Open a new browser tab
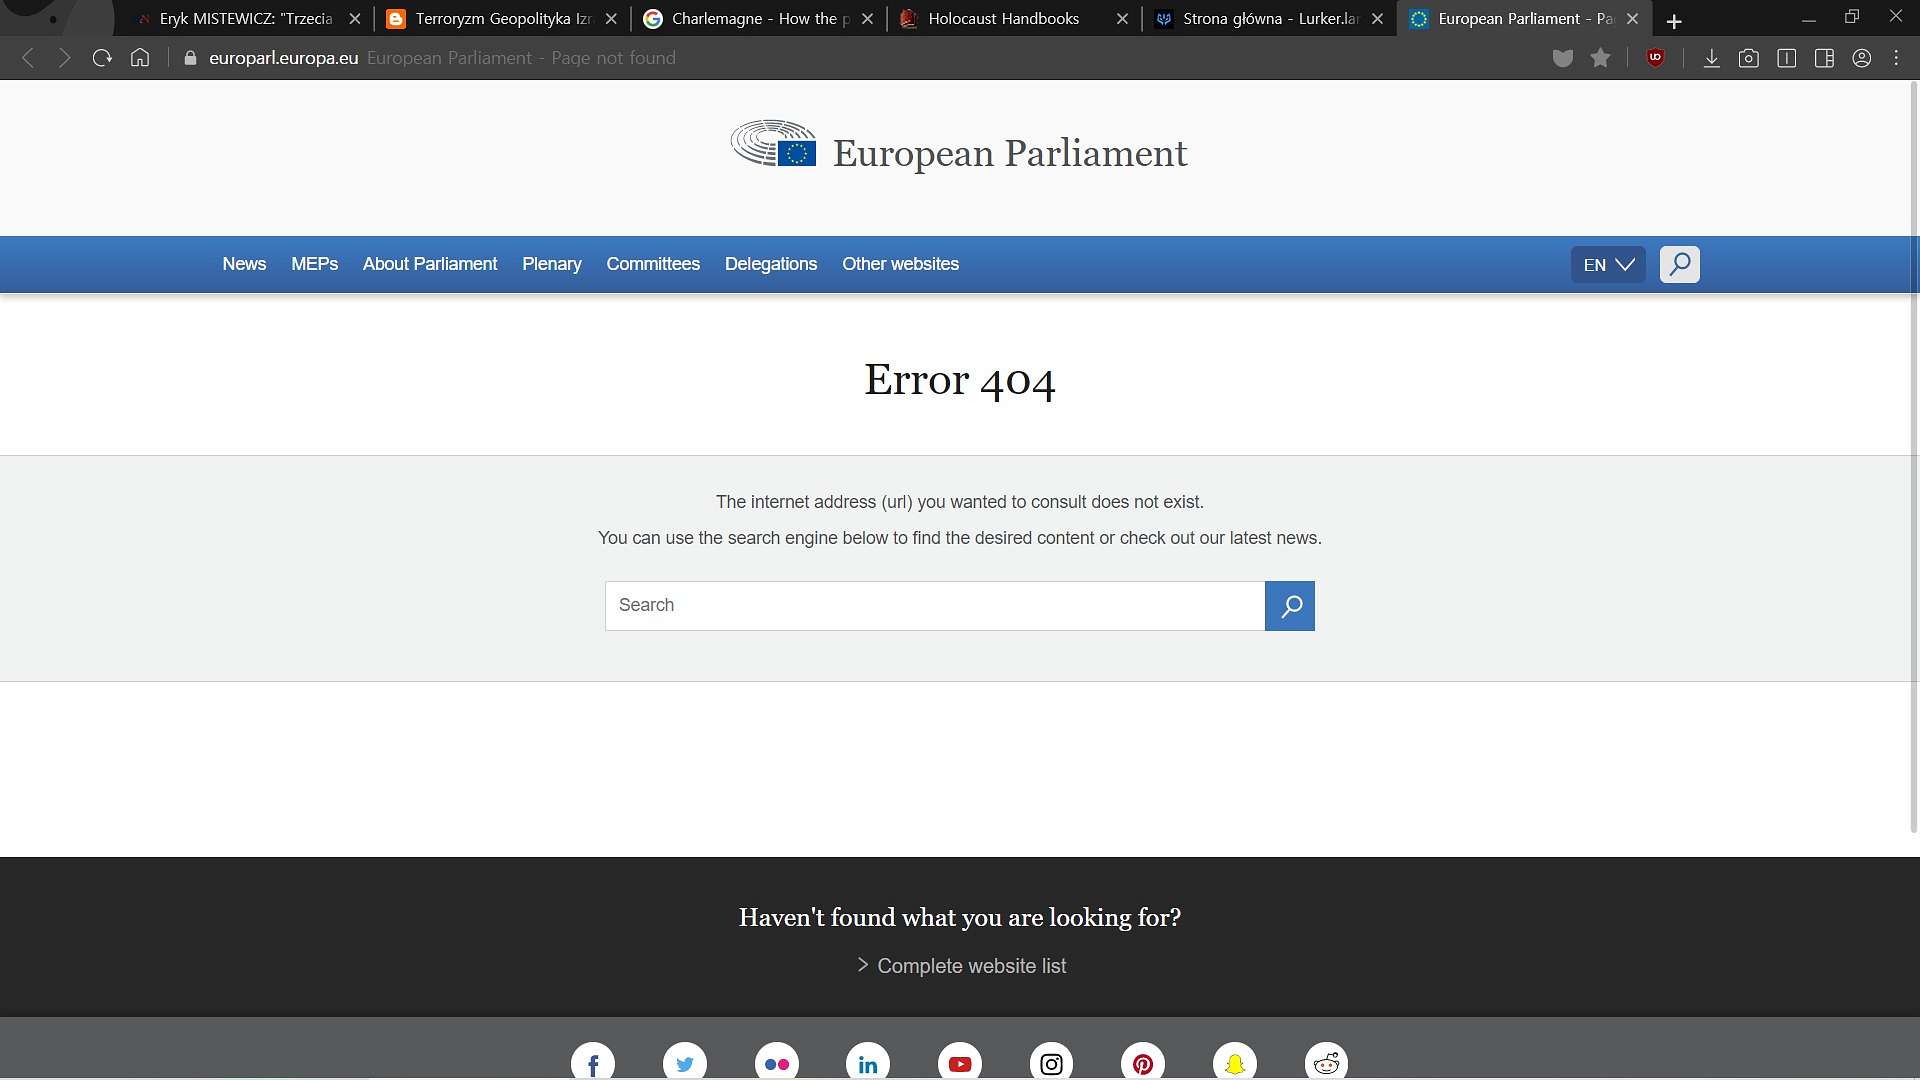Viewport: 1920px width, 1080px height. point(1674,21)
